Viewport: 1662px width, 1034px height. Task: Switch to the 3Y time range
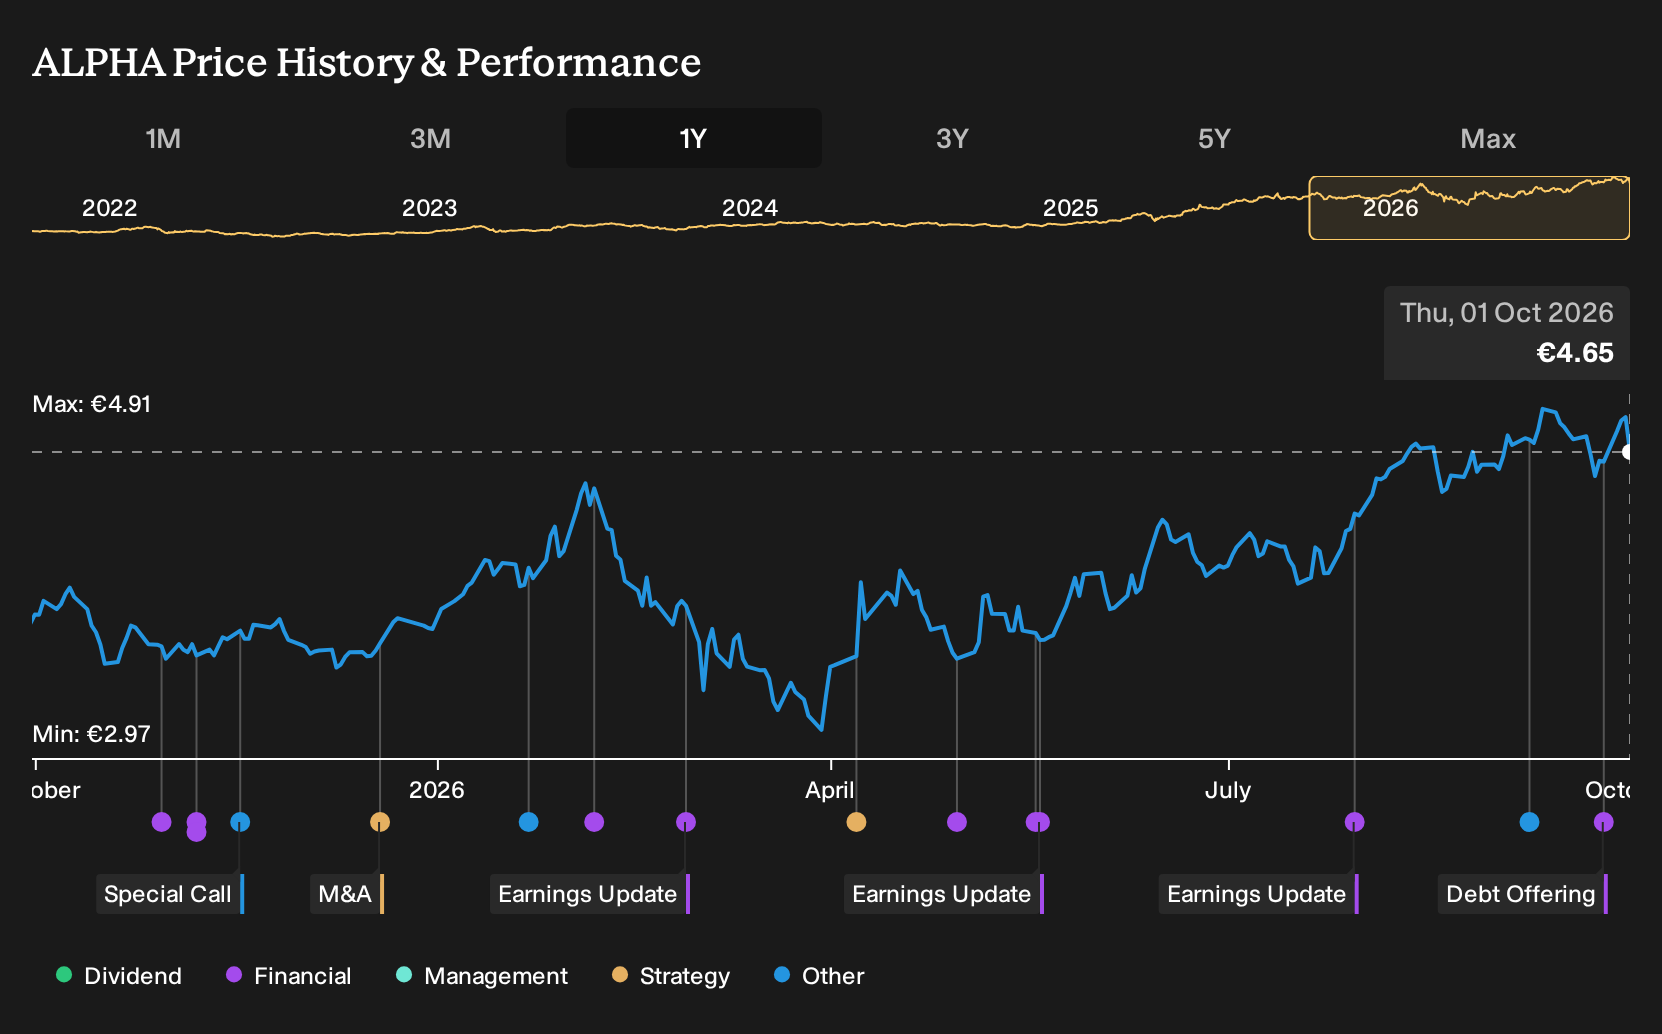point(952,138)
